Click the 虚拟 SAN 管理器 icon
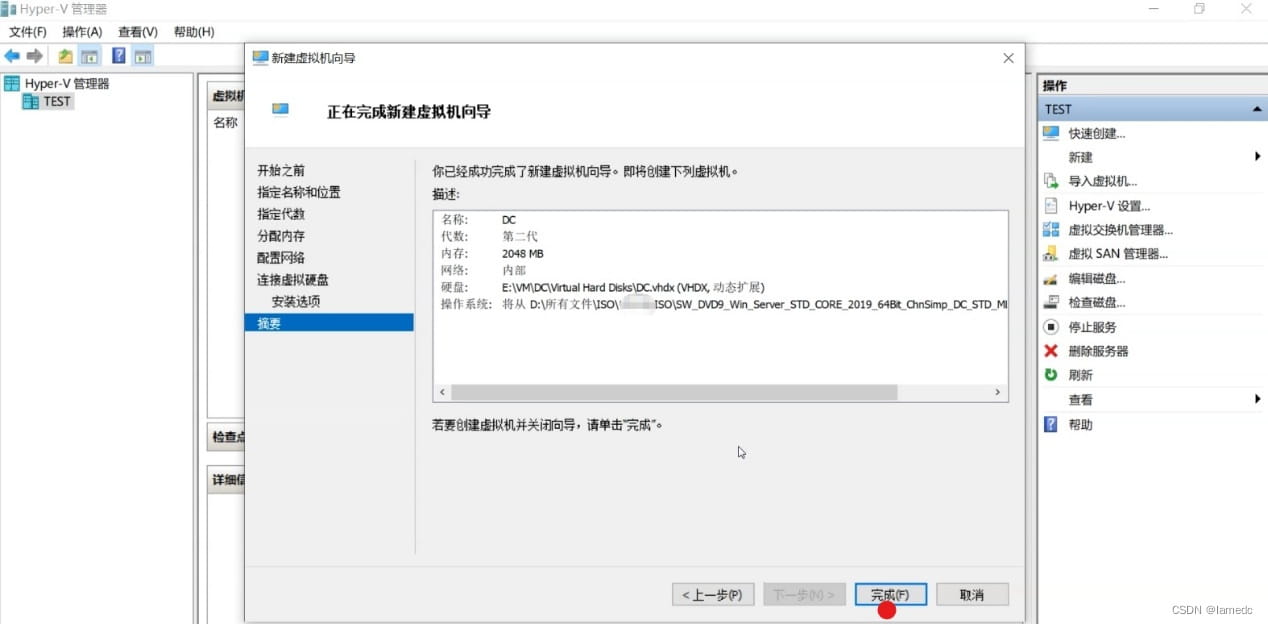Screen dimensions: 1268x624 pos(1051,254)
